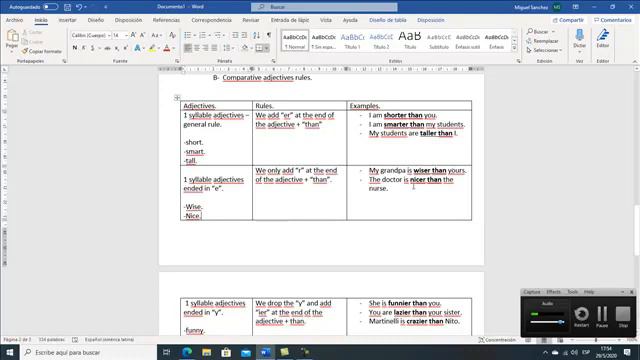Increase paragraph indent
The height and width of the screenshot is (360, 640).
click(244, 36)
